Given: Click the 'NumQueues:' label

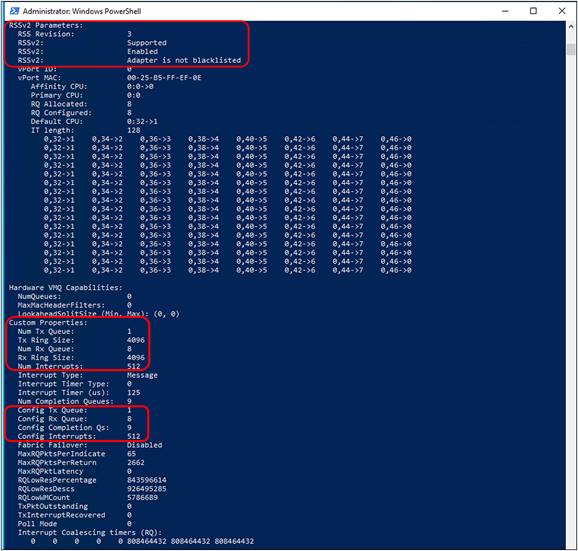Looking at the screenshot, I should 39,297.
